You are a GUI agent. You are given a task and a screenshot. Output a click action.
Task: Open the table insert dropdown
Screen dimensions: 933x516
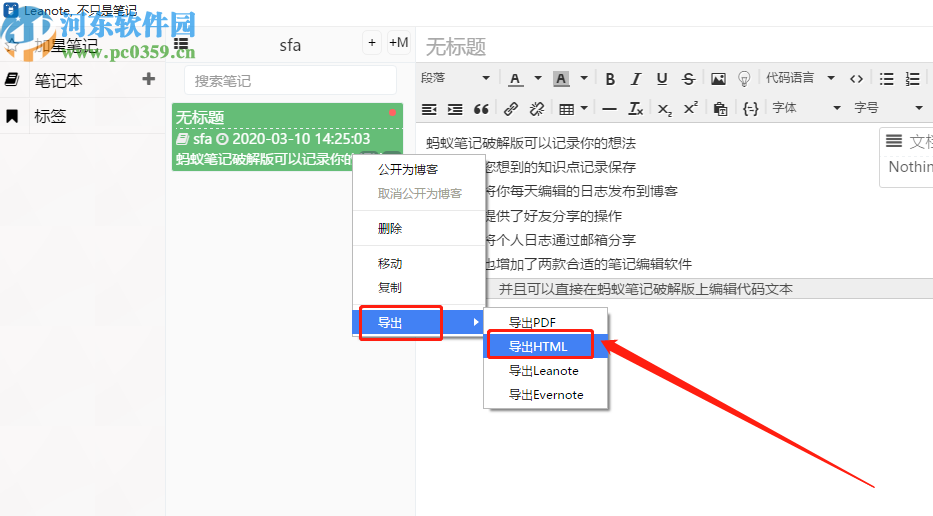(574, 109)
